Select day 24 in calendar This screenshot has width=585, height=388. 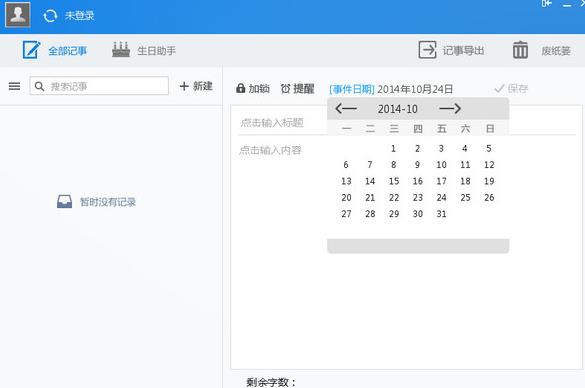tap(441, 197)
